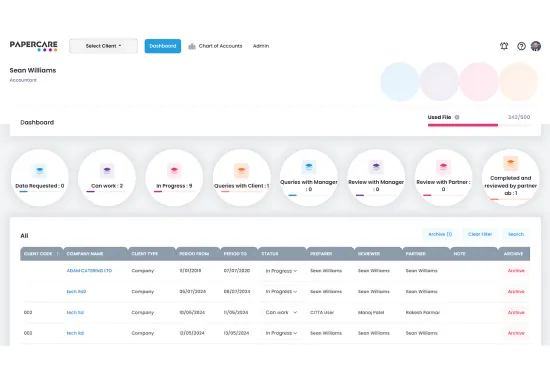Filter by Queries with Client : 1 card
The width and height of the screenshot is (550, 380).
pos(241,178)
